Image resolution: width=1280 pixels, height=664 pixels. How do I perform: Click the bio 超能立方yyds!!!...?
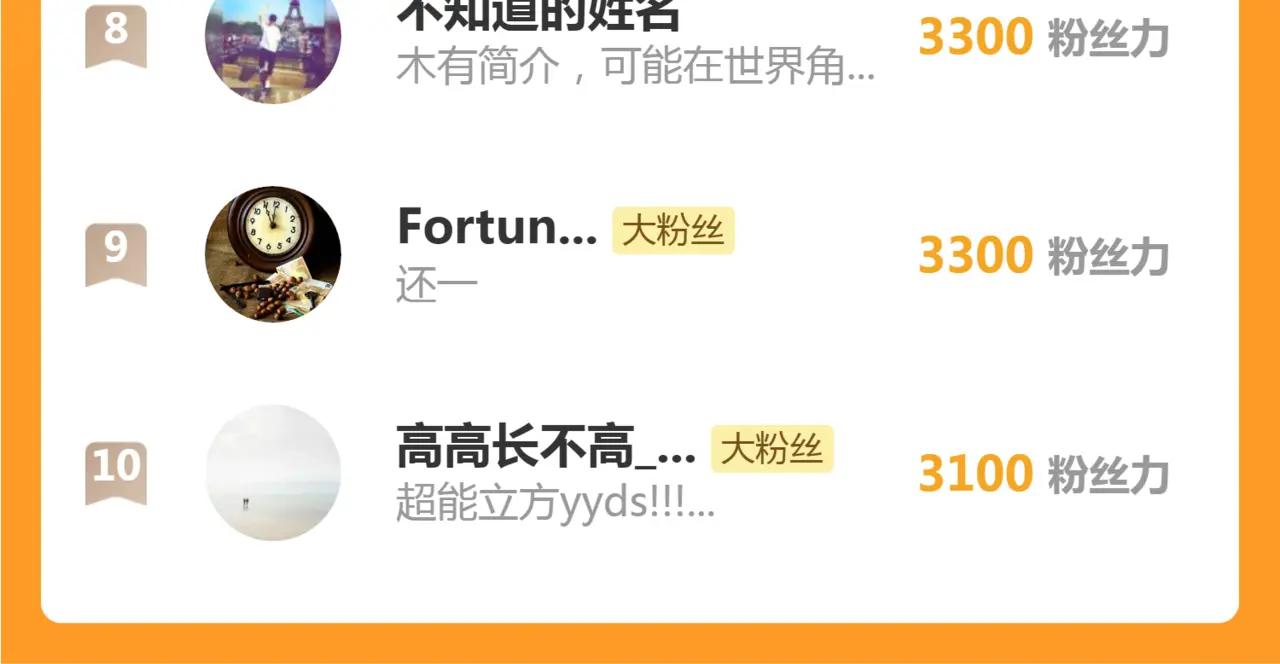pyautogui.click(x=556, y=504)
